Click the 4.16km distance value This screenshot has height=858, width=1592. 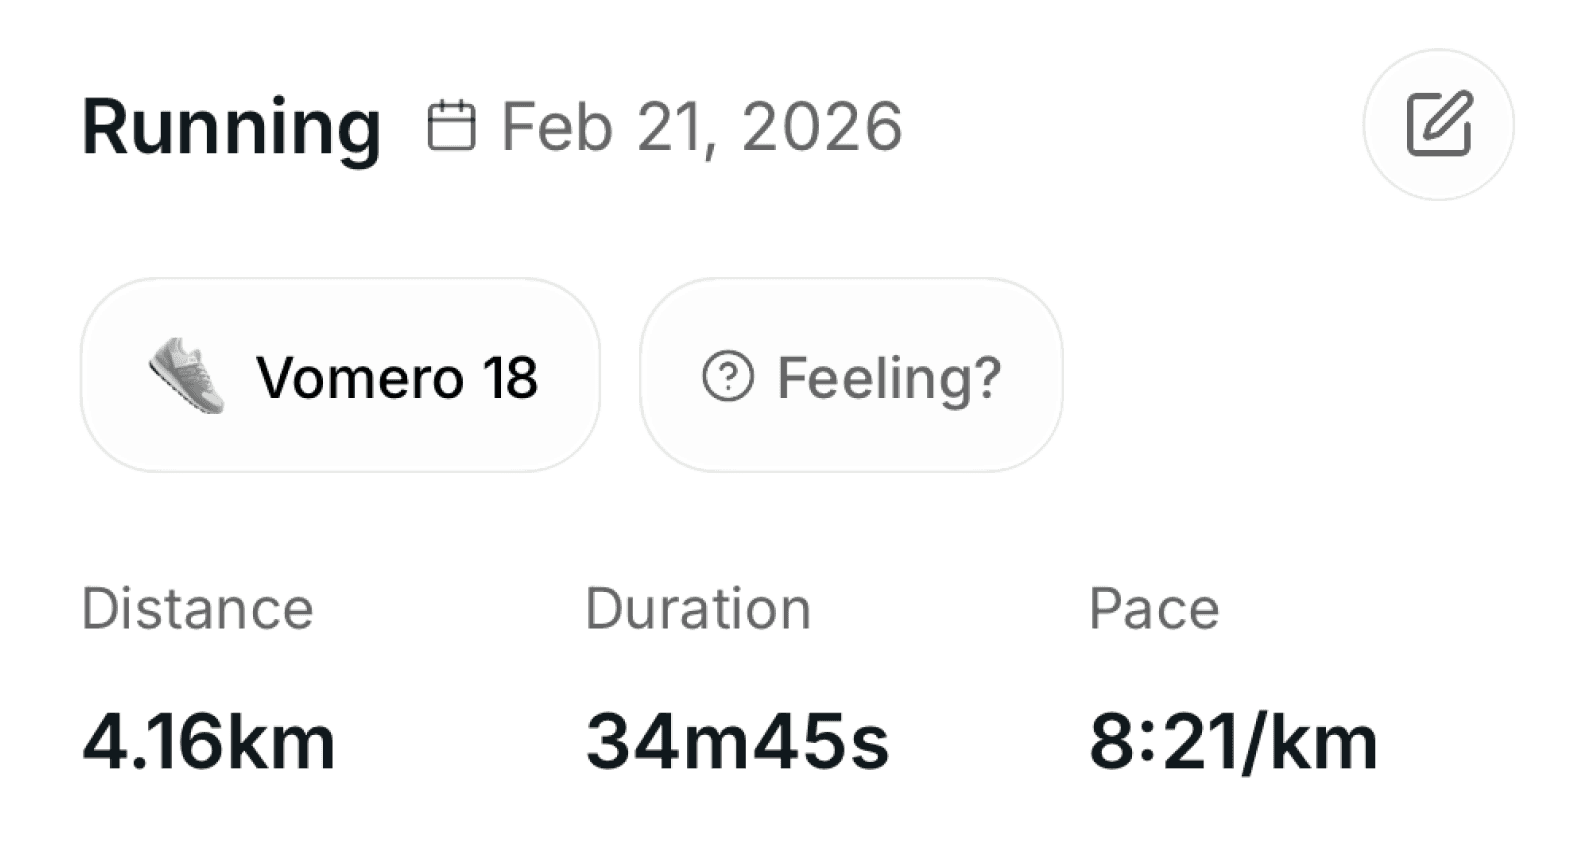pyautogui.click(x=209, y=742)
